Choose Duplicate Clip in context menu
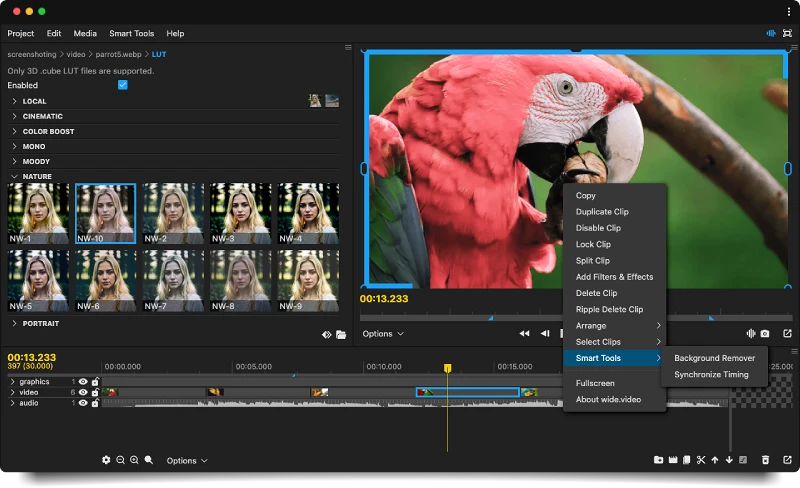 pos(615,211)
